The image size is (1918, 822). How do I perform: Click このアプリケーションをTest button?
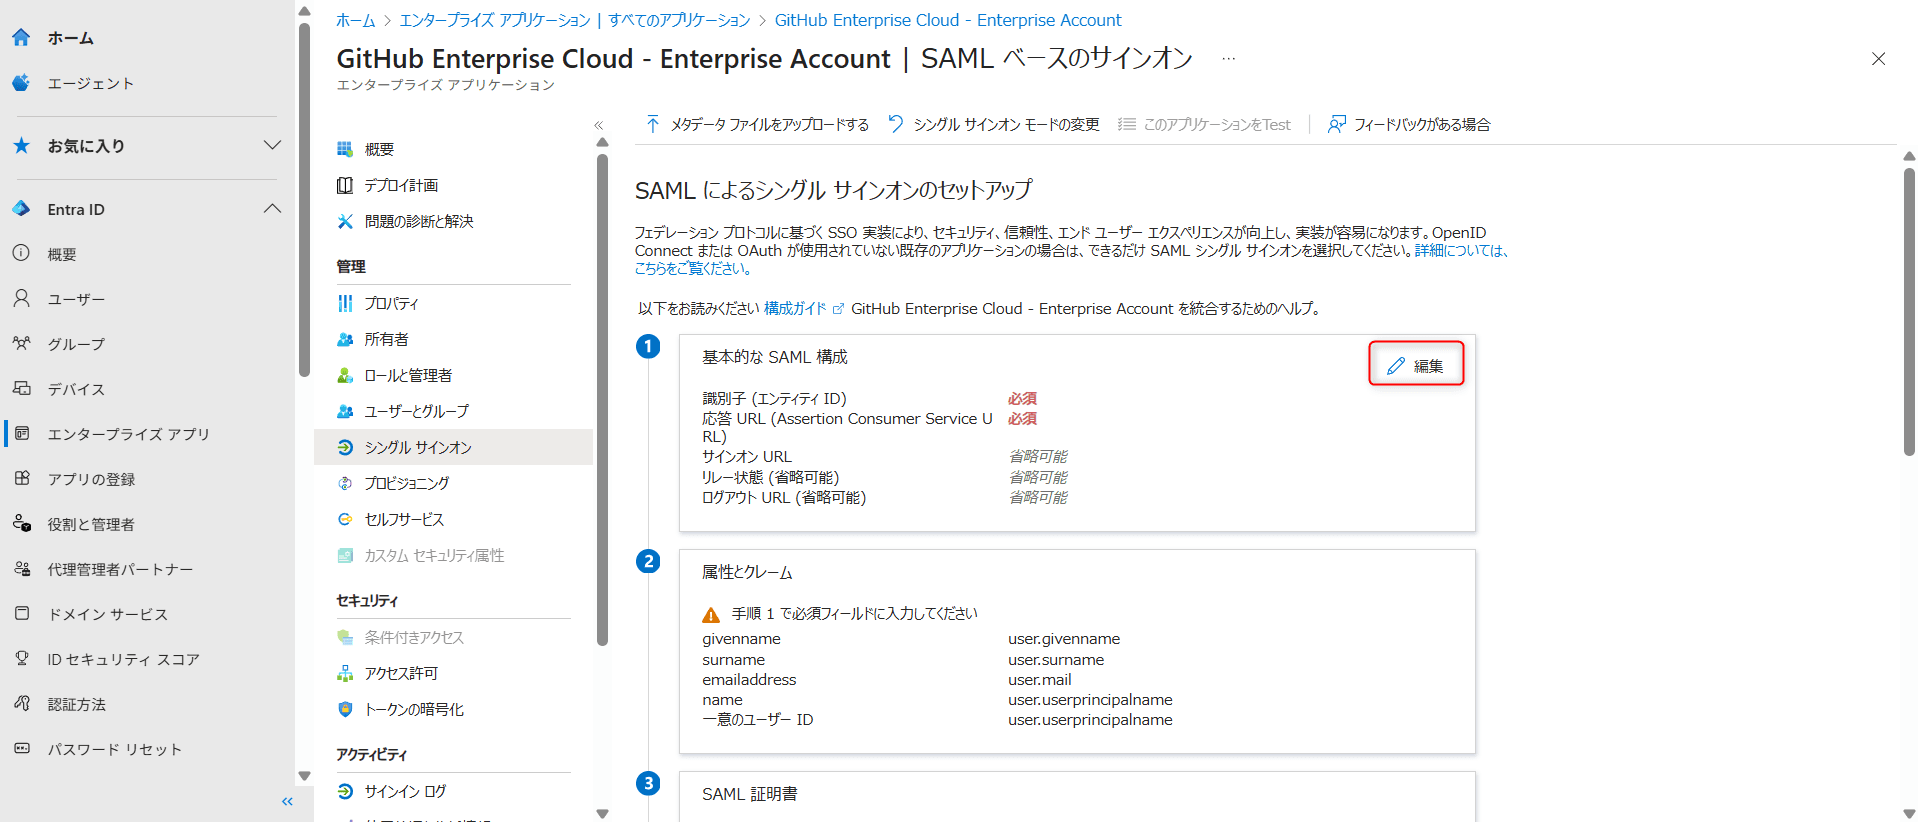[1204, 124]
